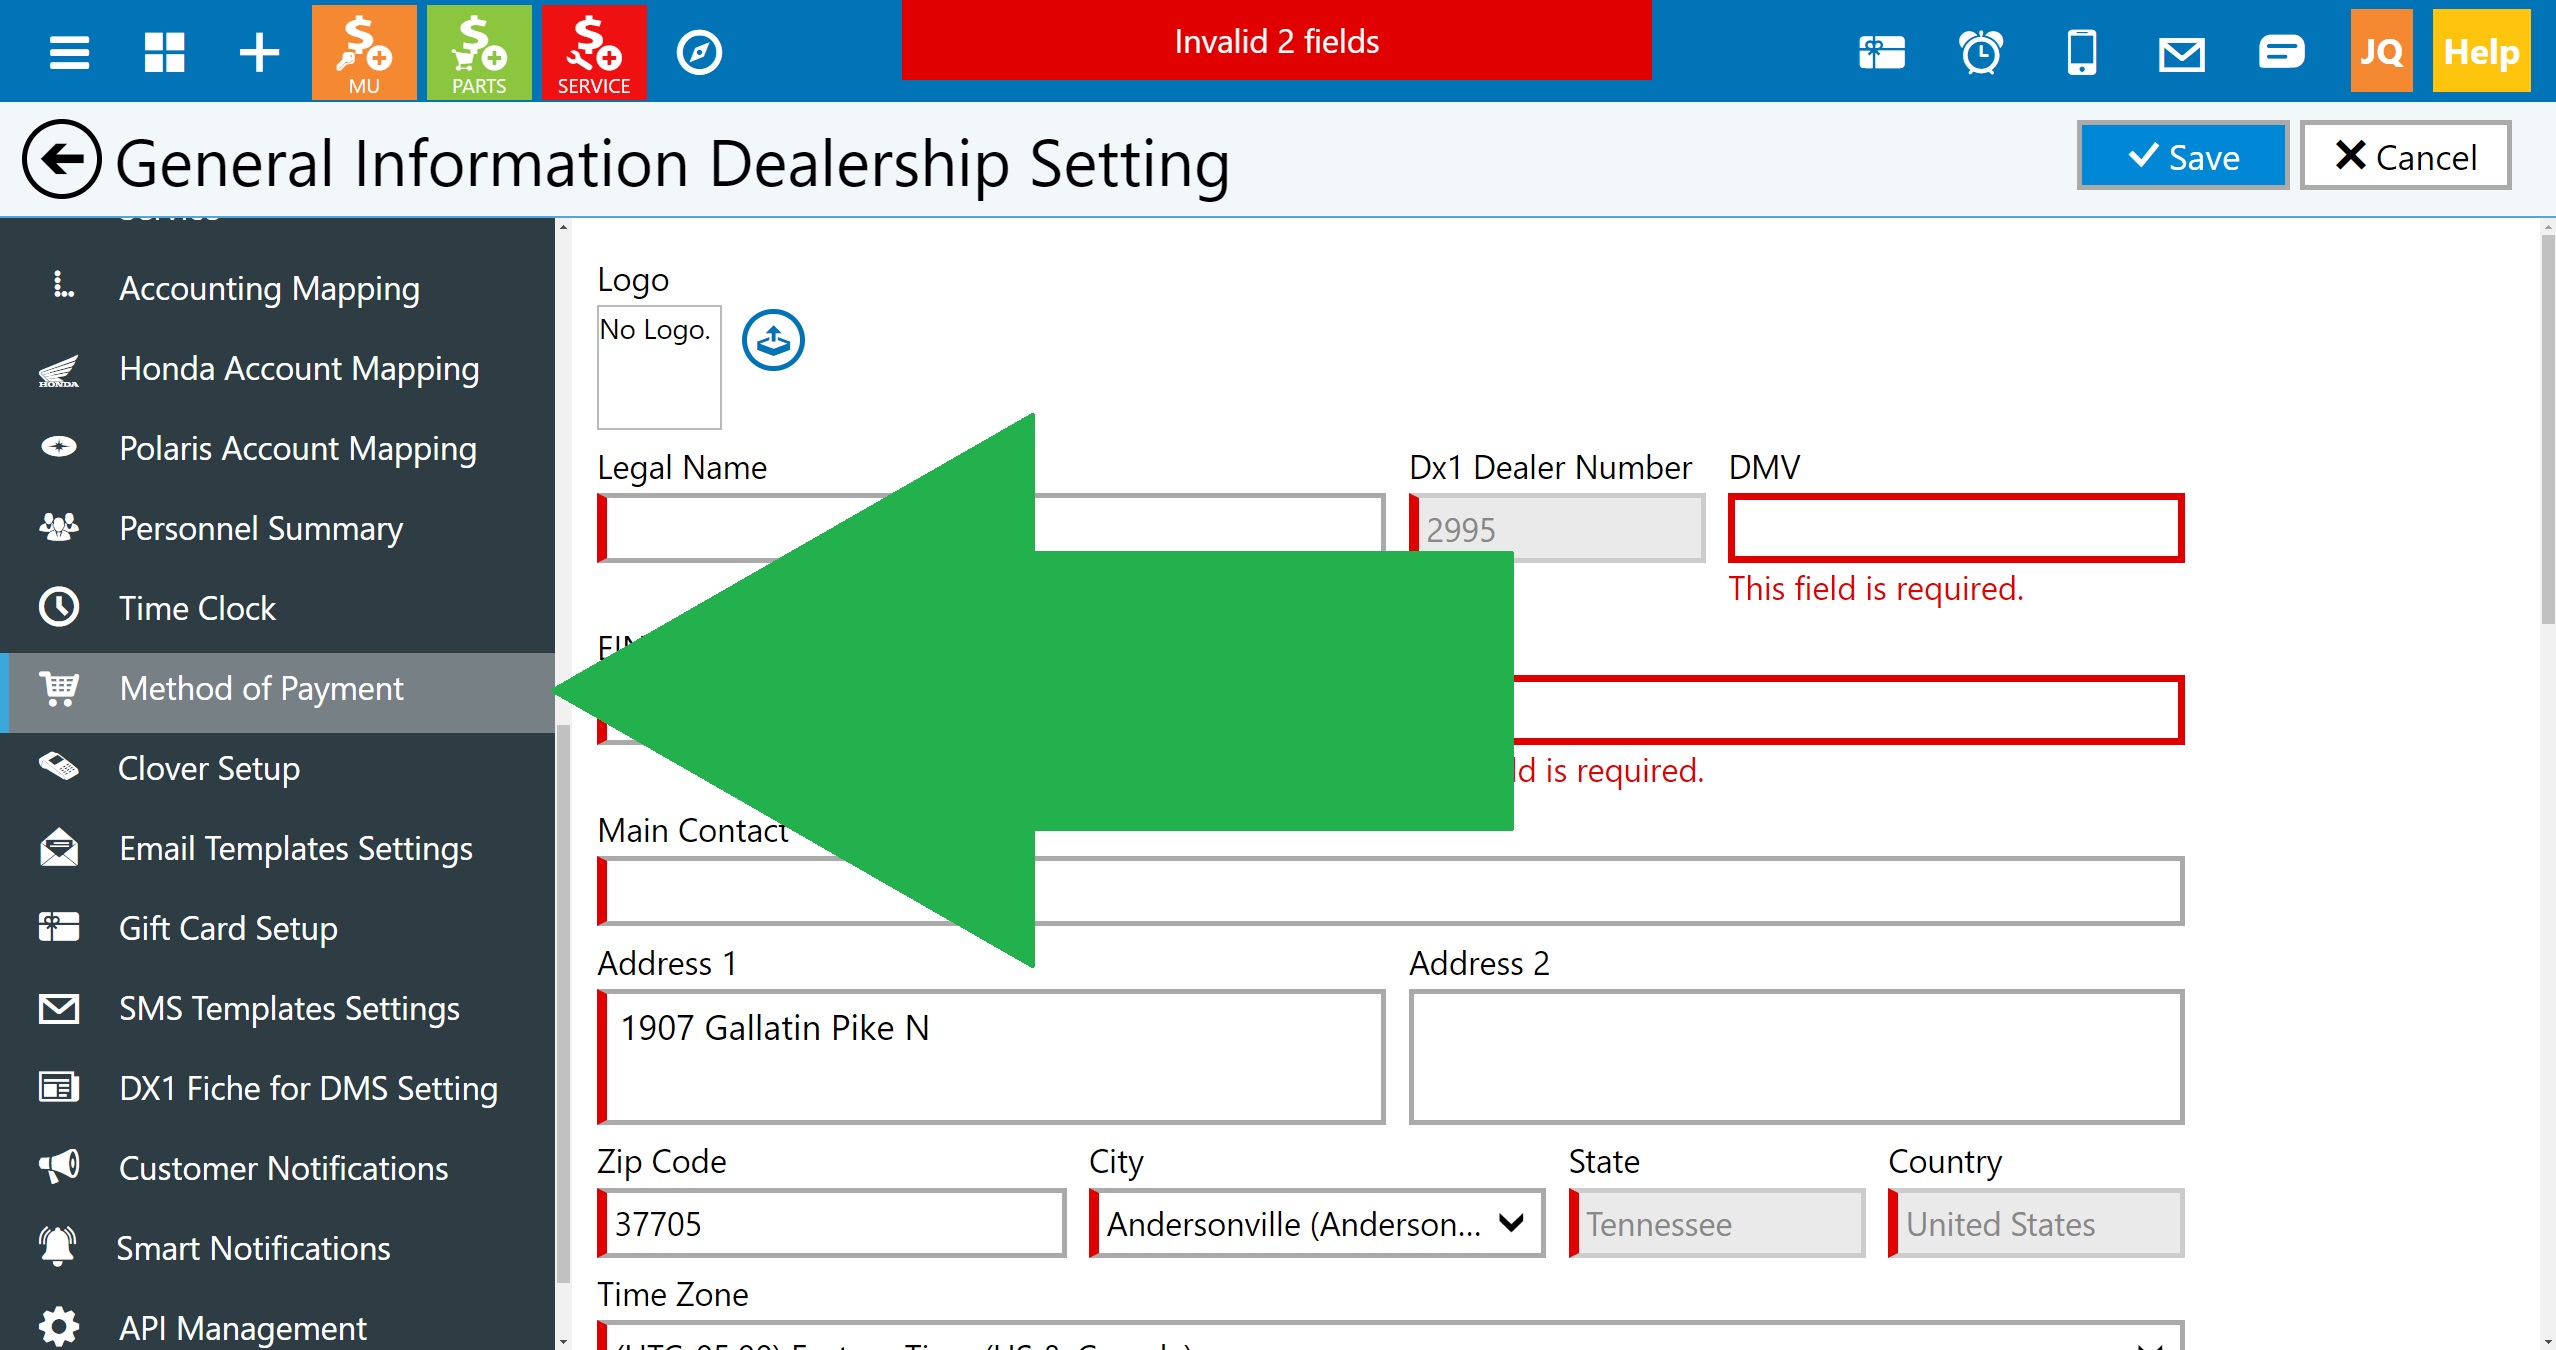Click the Cancel button

(x=2405, y=157)
